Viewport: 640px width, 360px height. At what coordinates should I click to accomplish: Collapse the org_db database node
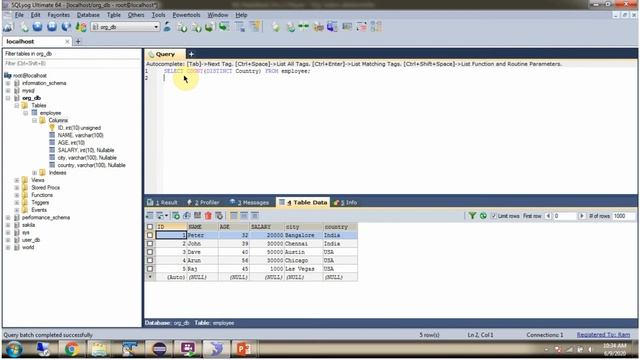[x=8, y=98]
